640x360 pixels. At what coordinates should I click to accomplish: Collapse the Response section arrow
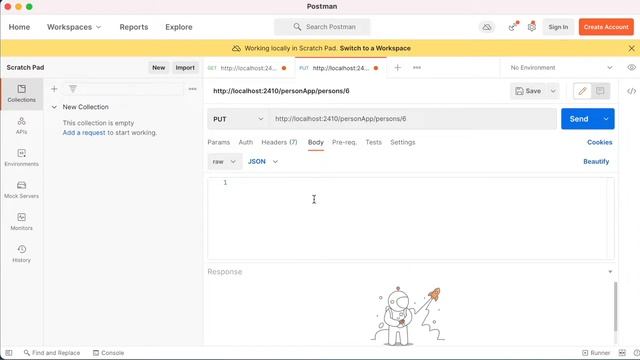[610, 272]
